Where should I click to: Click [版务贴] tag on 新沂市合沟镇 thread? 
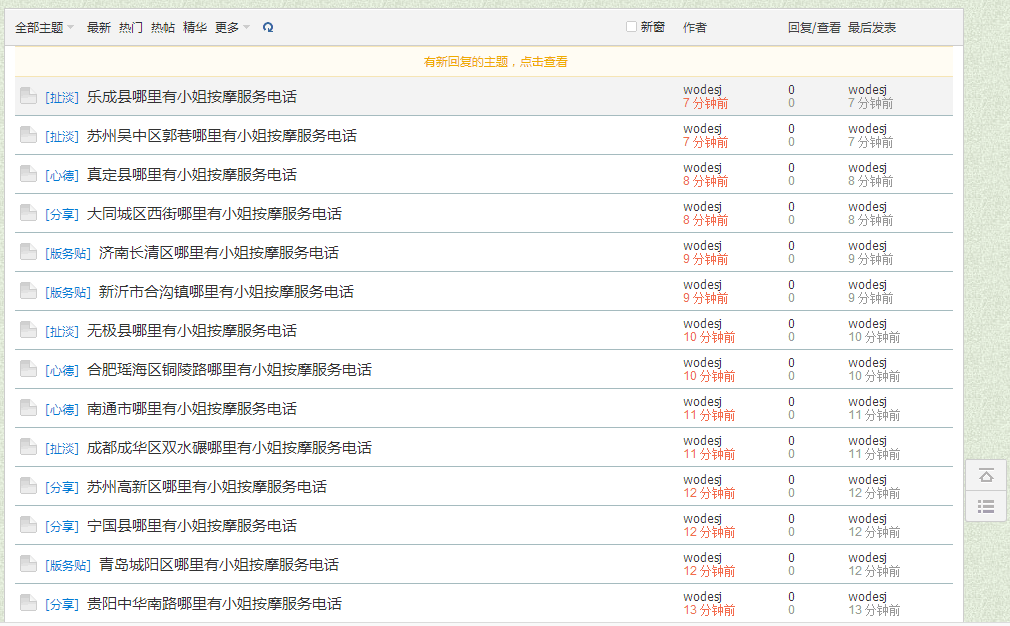click(68, 292)
